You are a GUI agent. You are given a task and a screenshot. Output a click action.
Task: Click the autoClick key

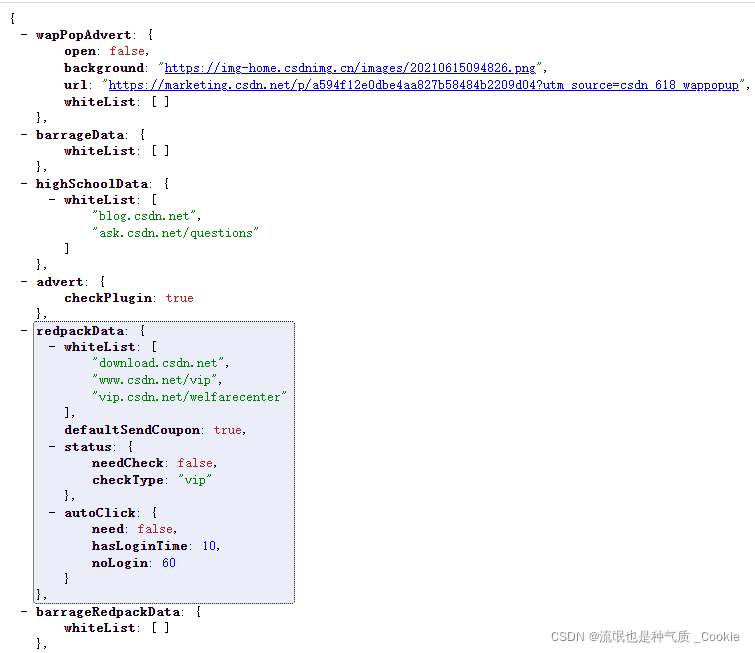click(99, 513)
